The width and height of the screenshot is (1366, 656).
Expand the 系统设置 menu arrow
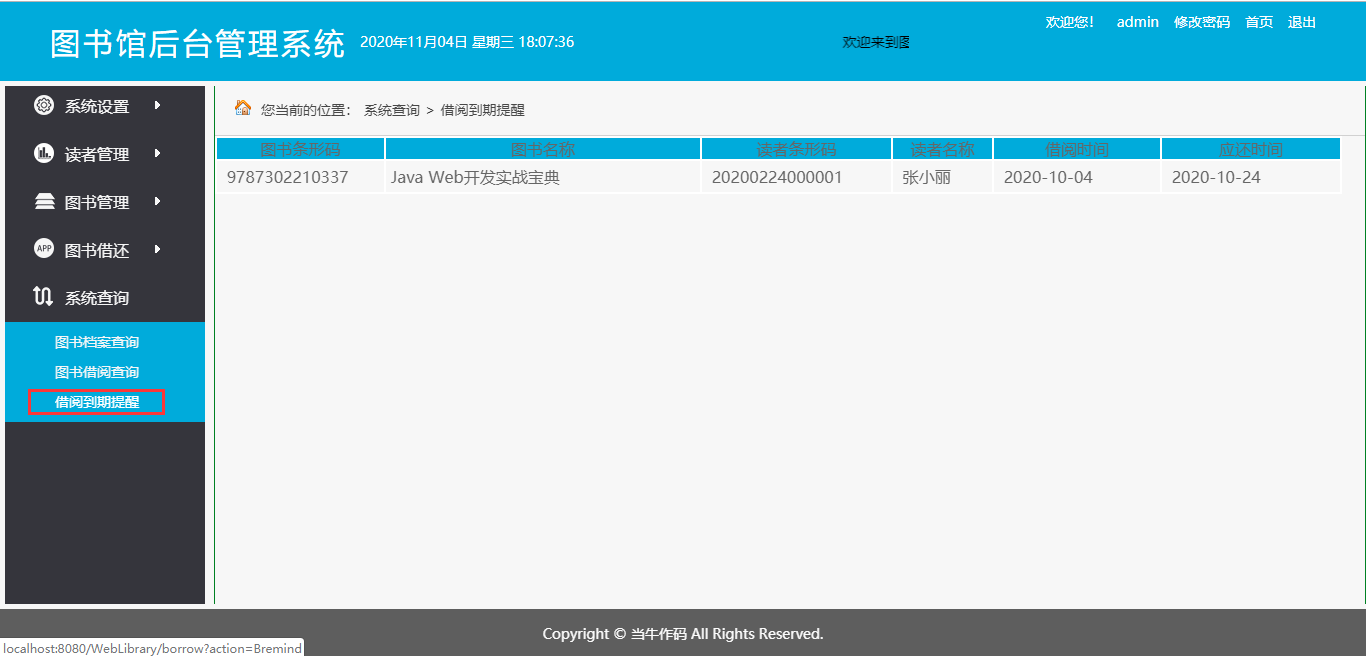(157, 105)
